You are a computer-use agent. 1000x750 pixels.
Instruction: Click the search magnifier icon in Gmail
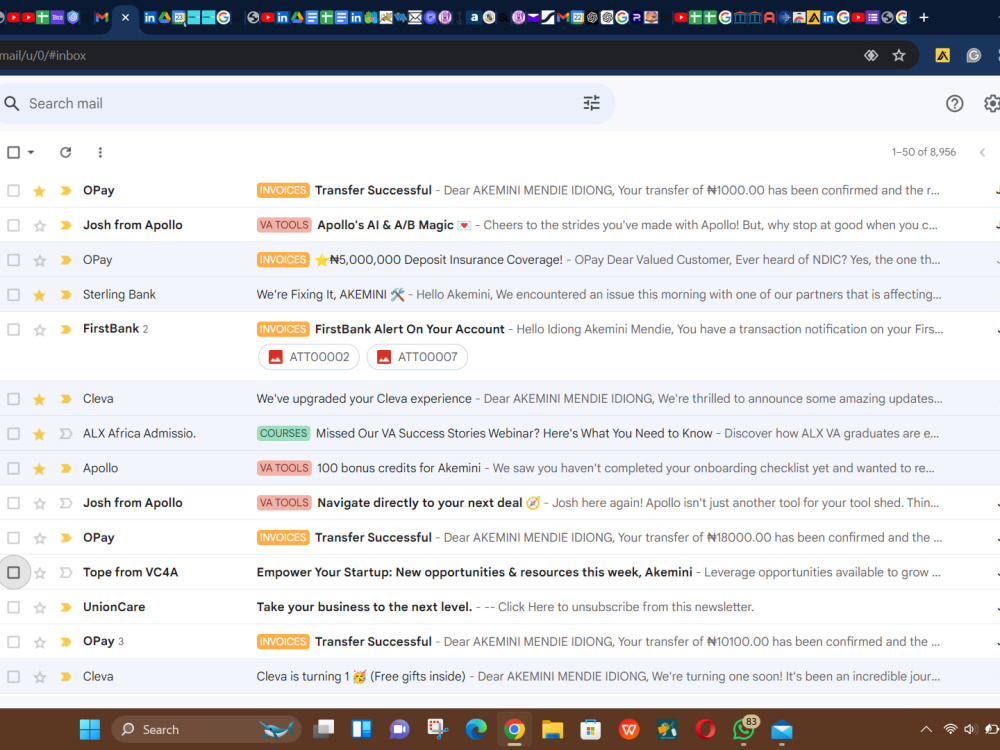click(x=11, y=103)
